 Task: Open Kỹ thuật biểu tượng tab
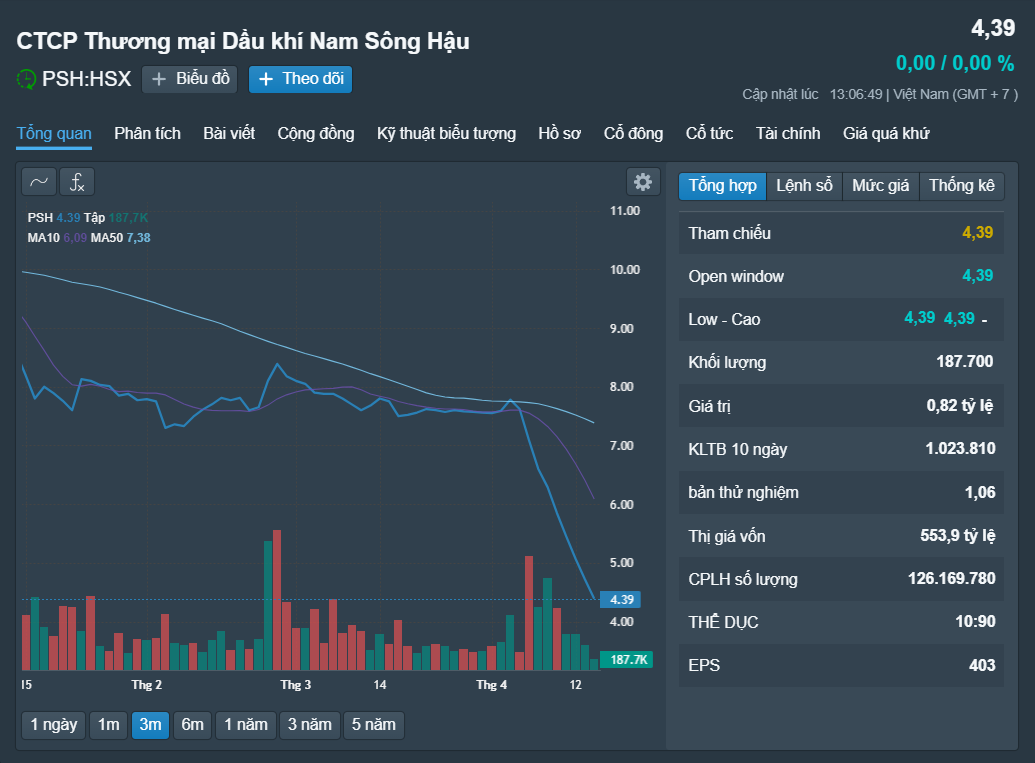point(446,133)
